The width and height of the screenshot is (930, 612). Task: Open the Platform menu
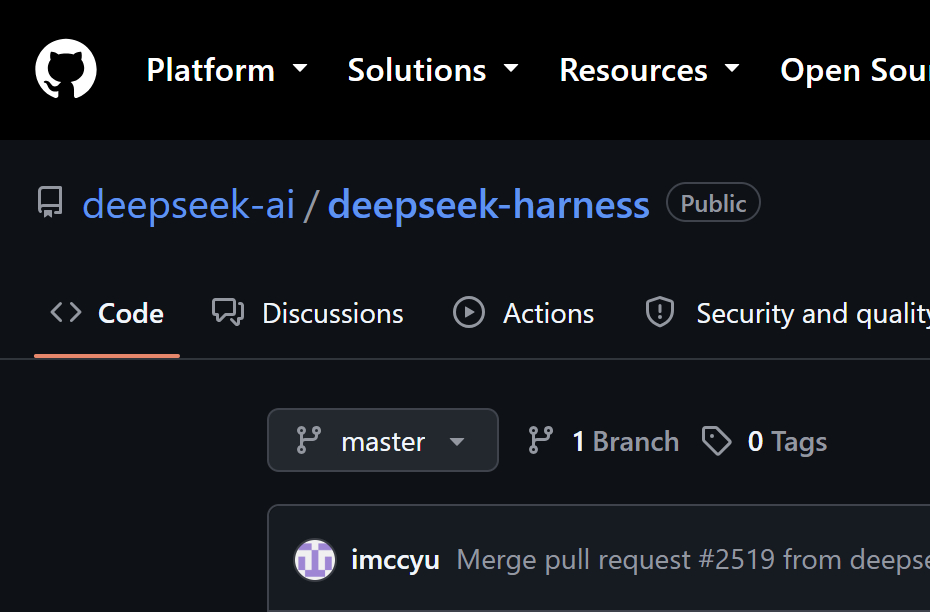(227, 70)
